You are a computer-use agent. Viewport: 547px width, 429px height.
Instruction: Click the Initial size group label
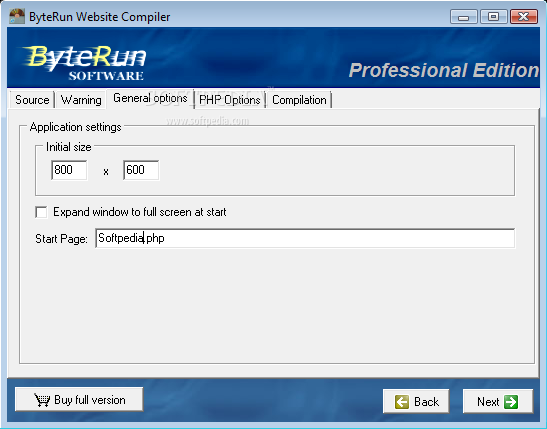click(x=69, y=147)
